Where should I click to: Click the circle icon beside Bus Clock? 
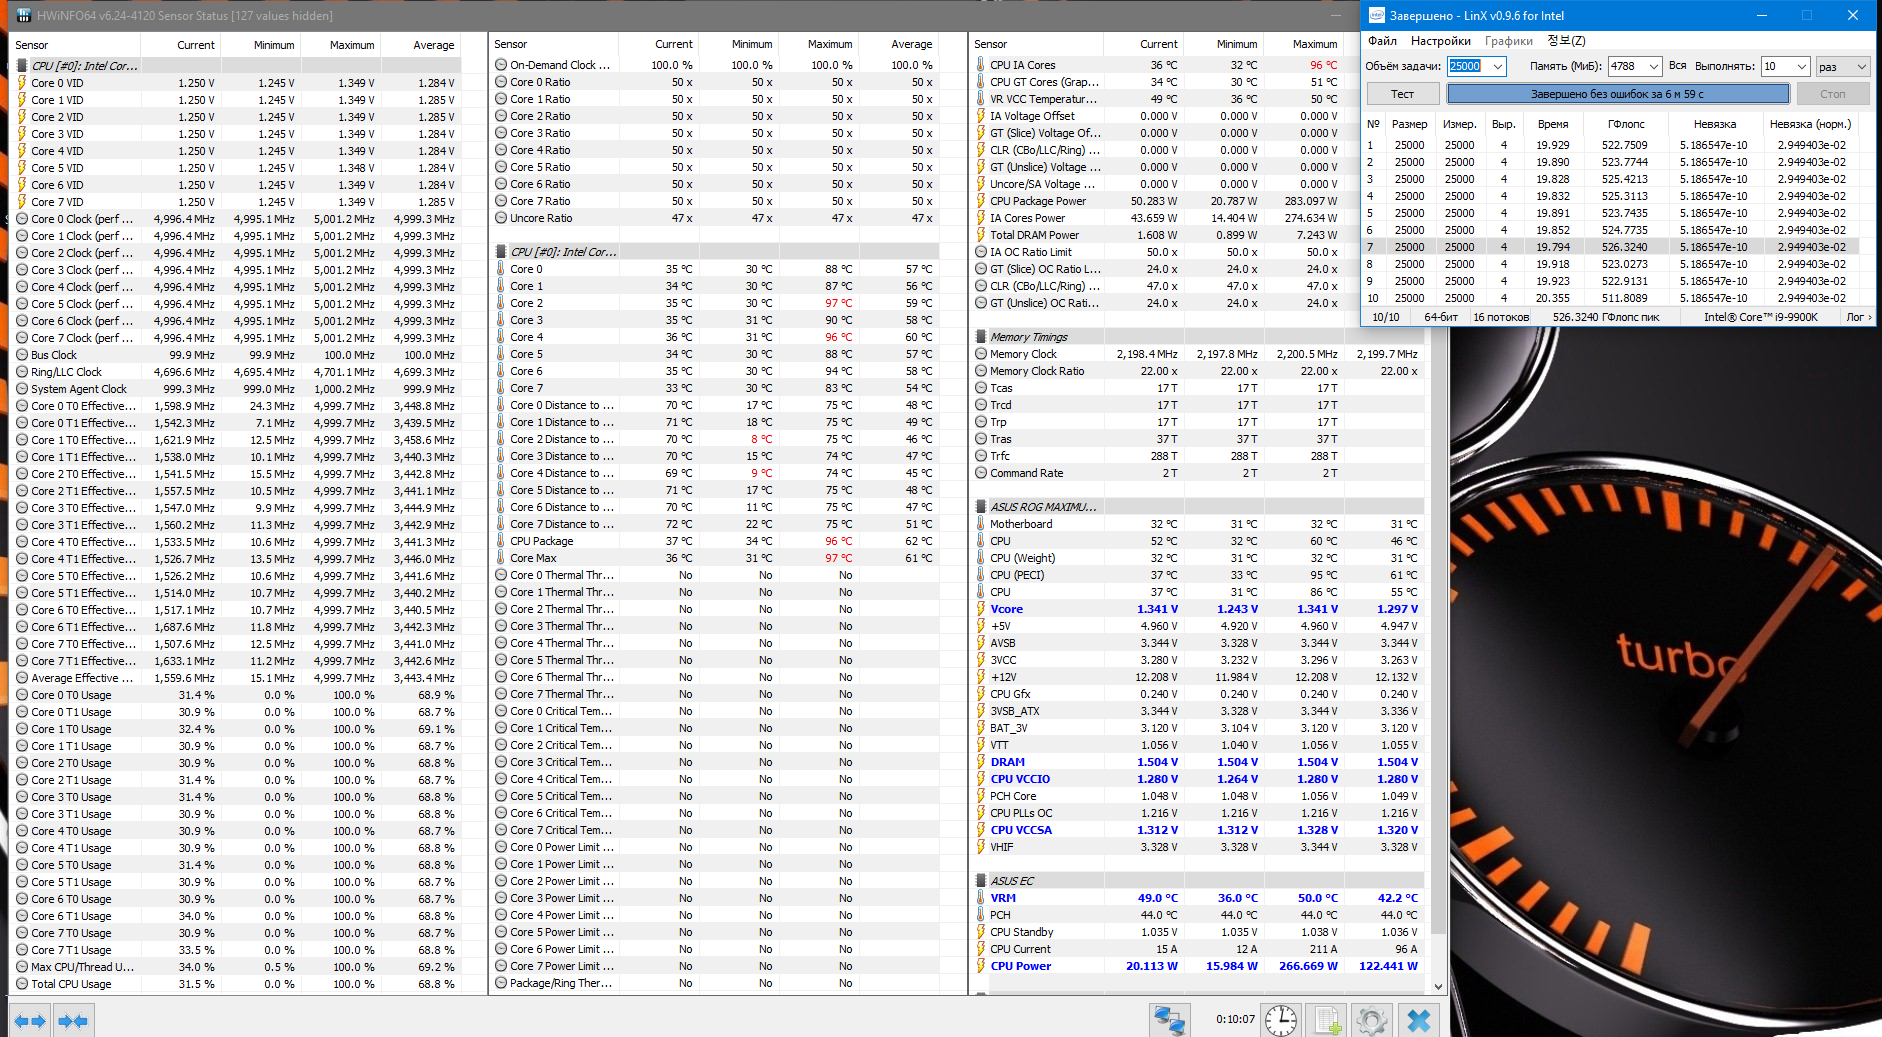click(x=22, y=355)
